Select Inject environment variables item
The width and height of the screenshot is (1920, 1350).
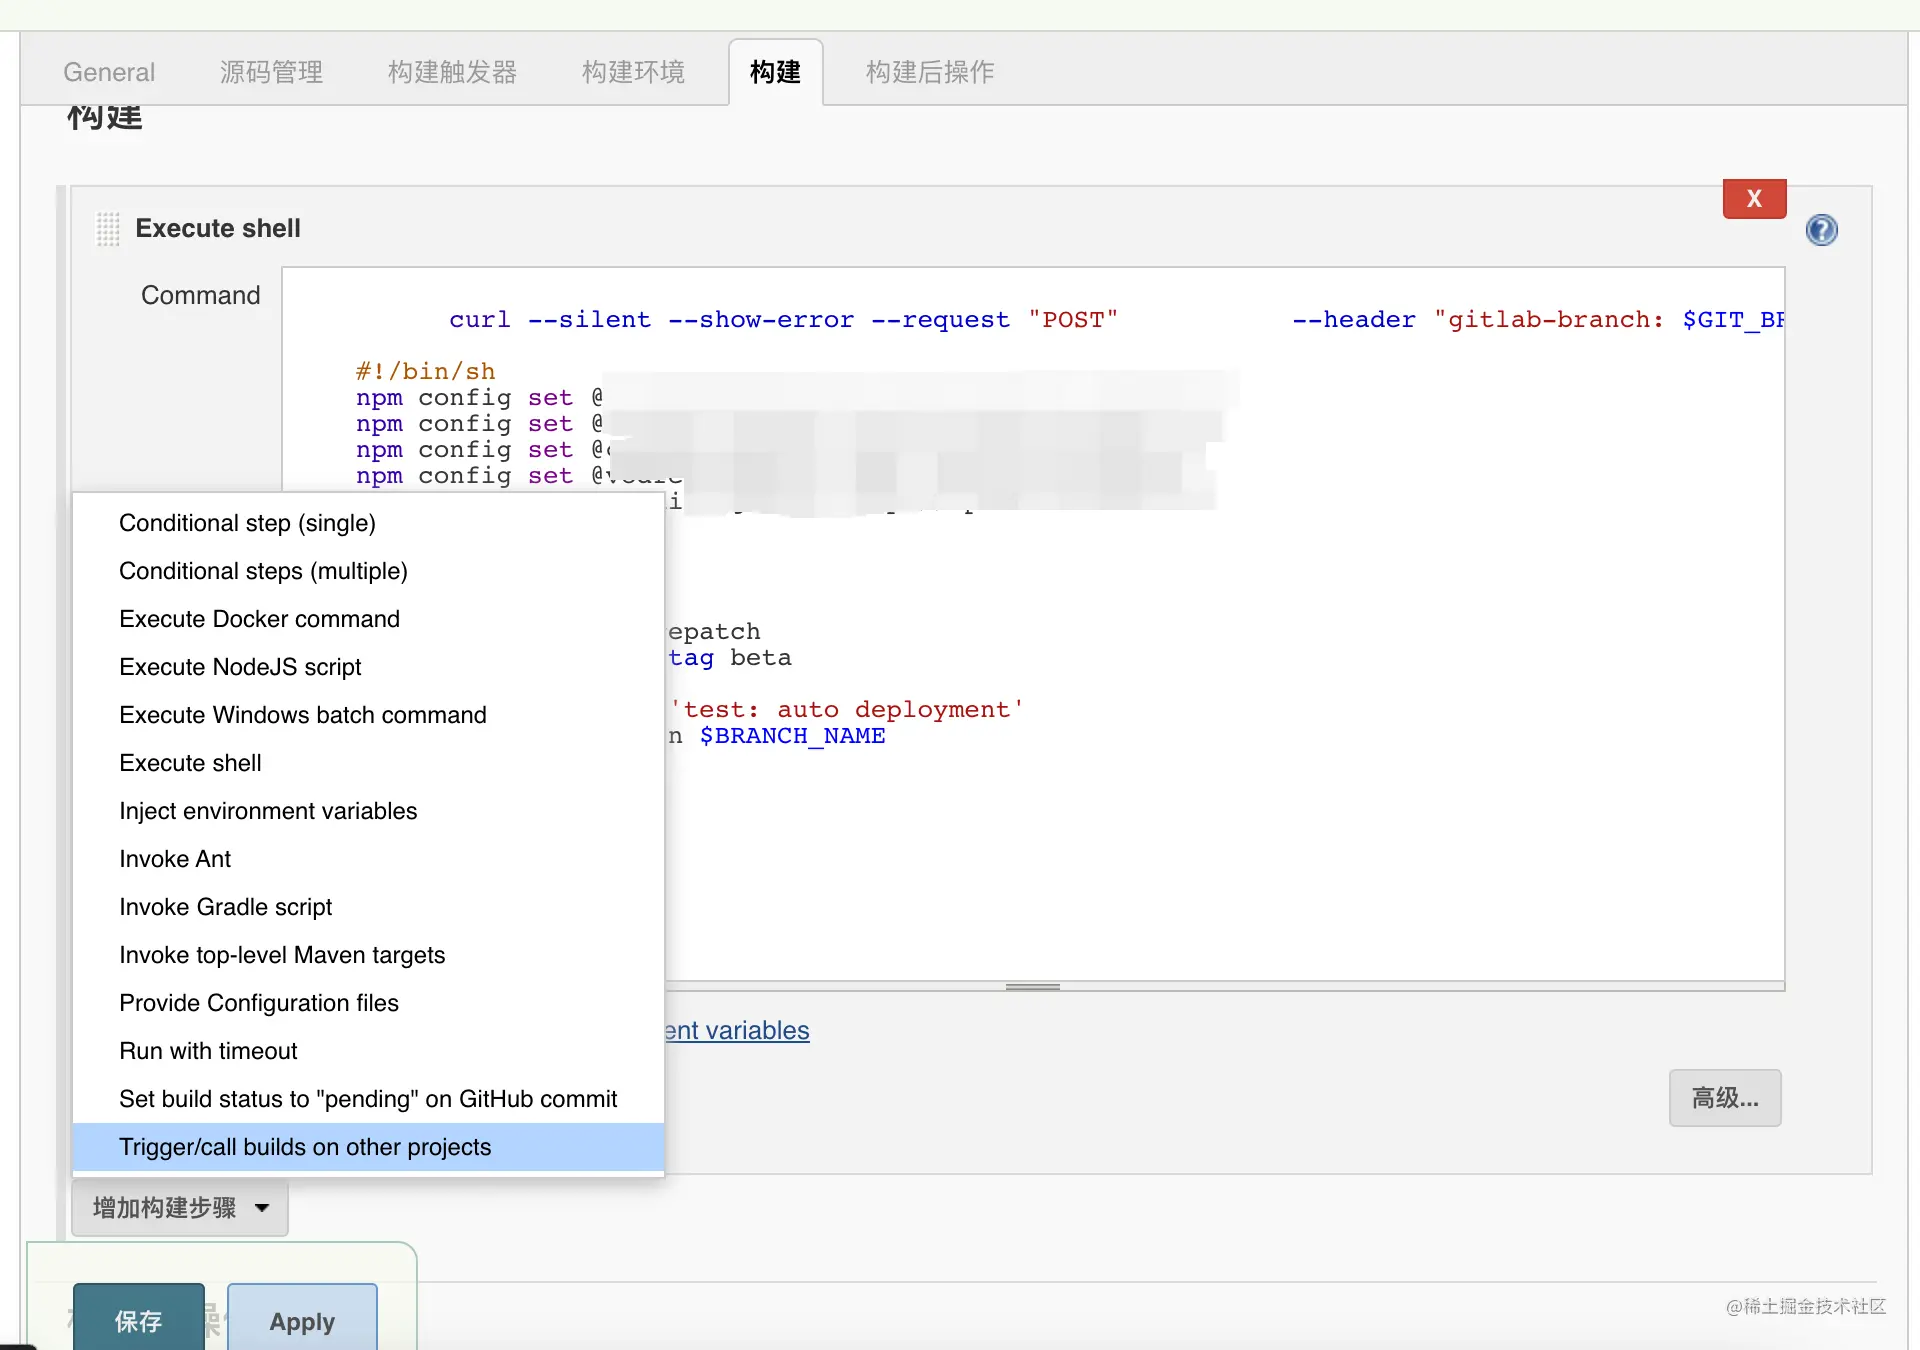[268, 811]
